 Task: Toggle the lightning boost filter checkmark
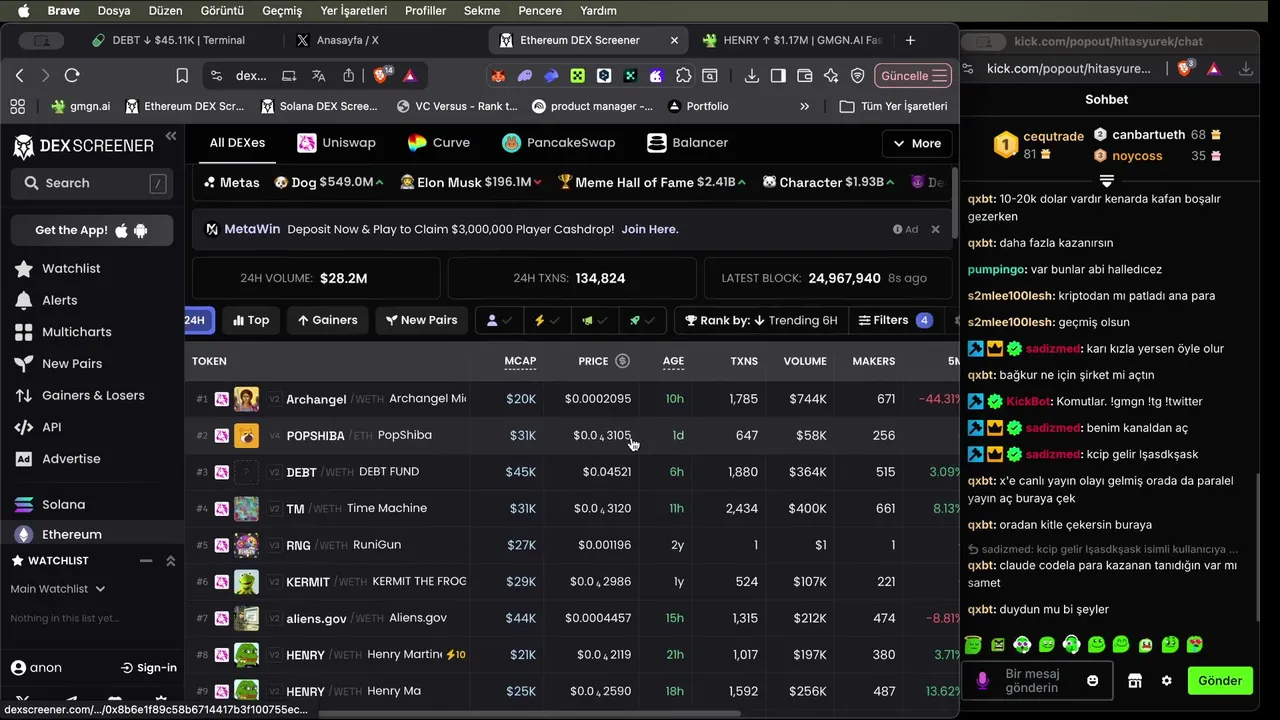546,320
